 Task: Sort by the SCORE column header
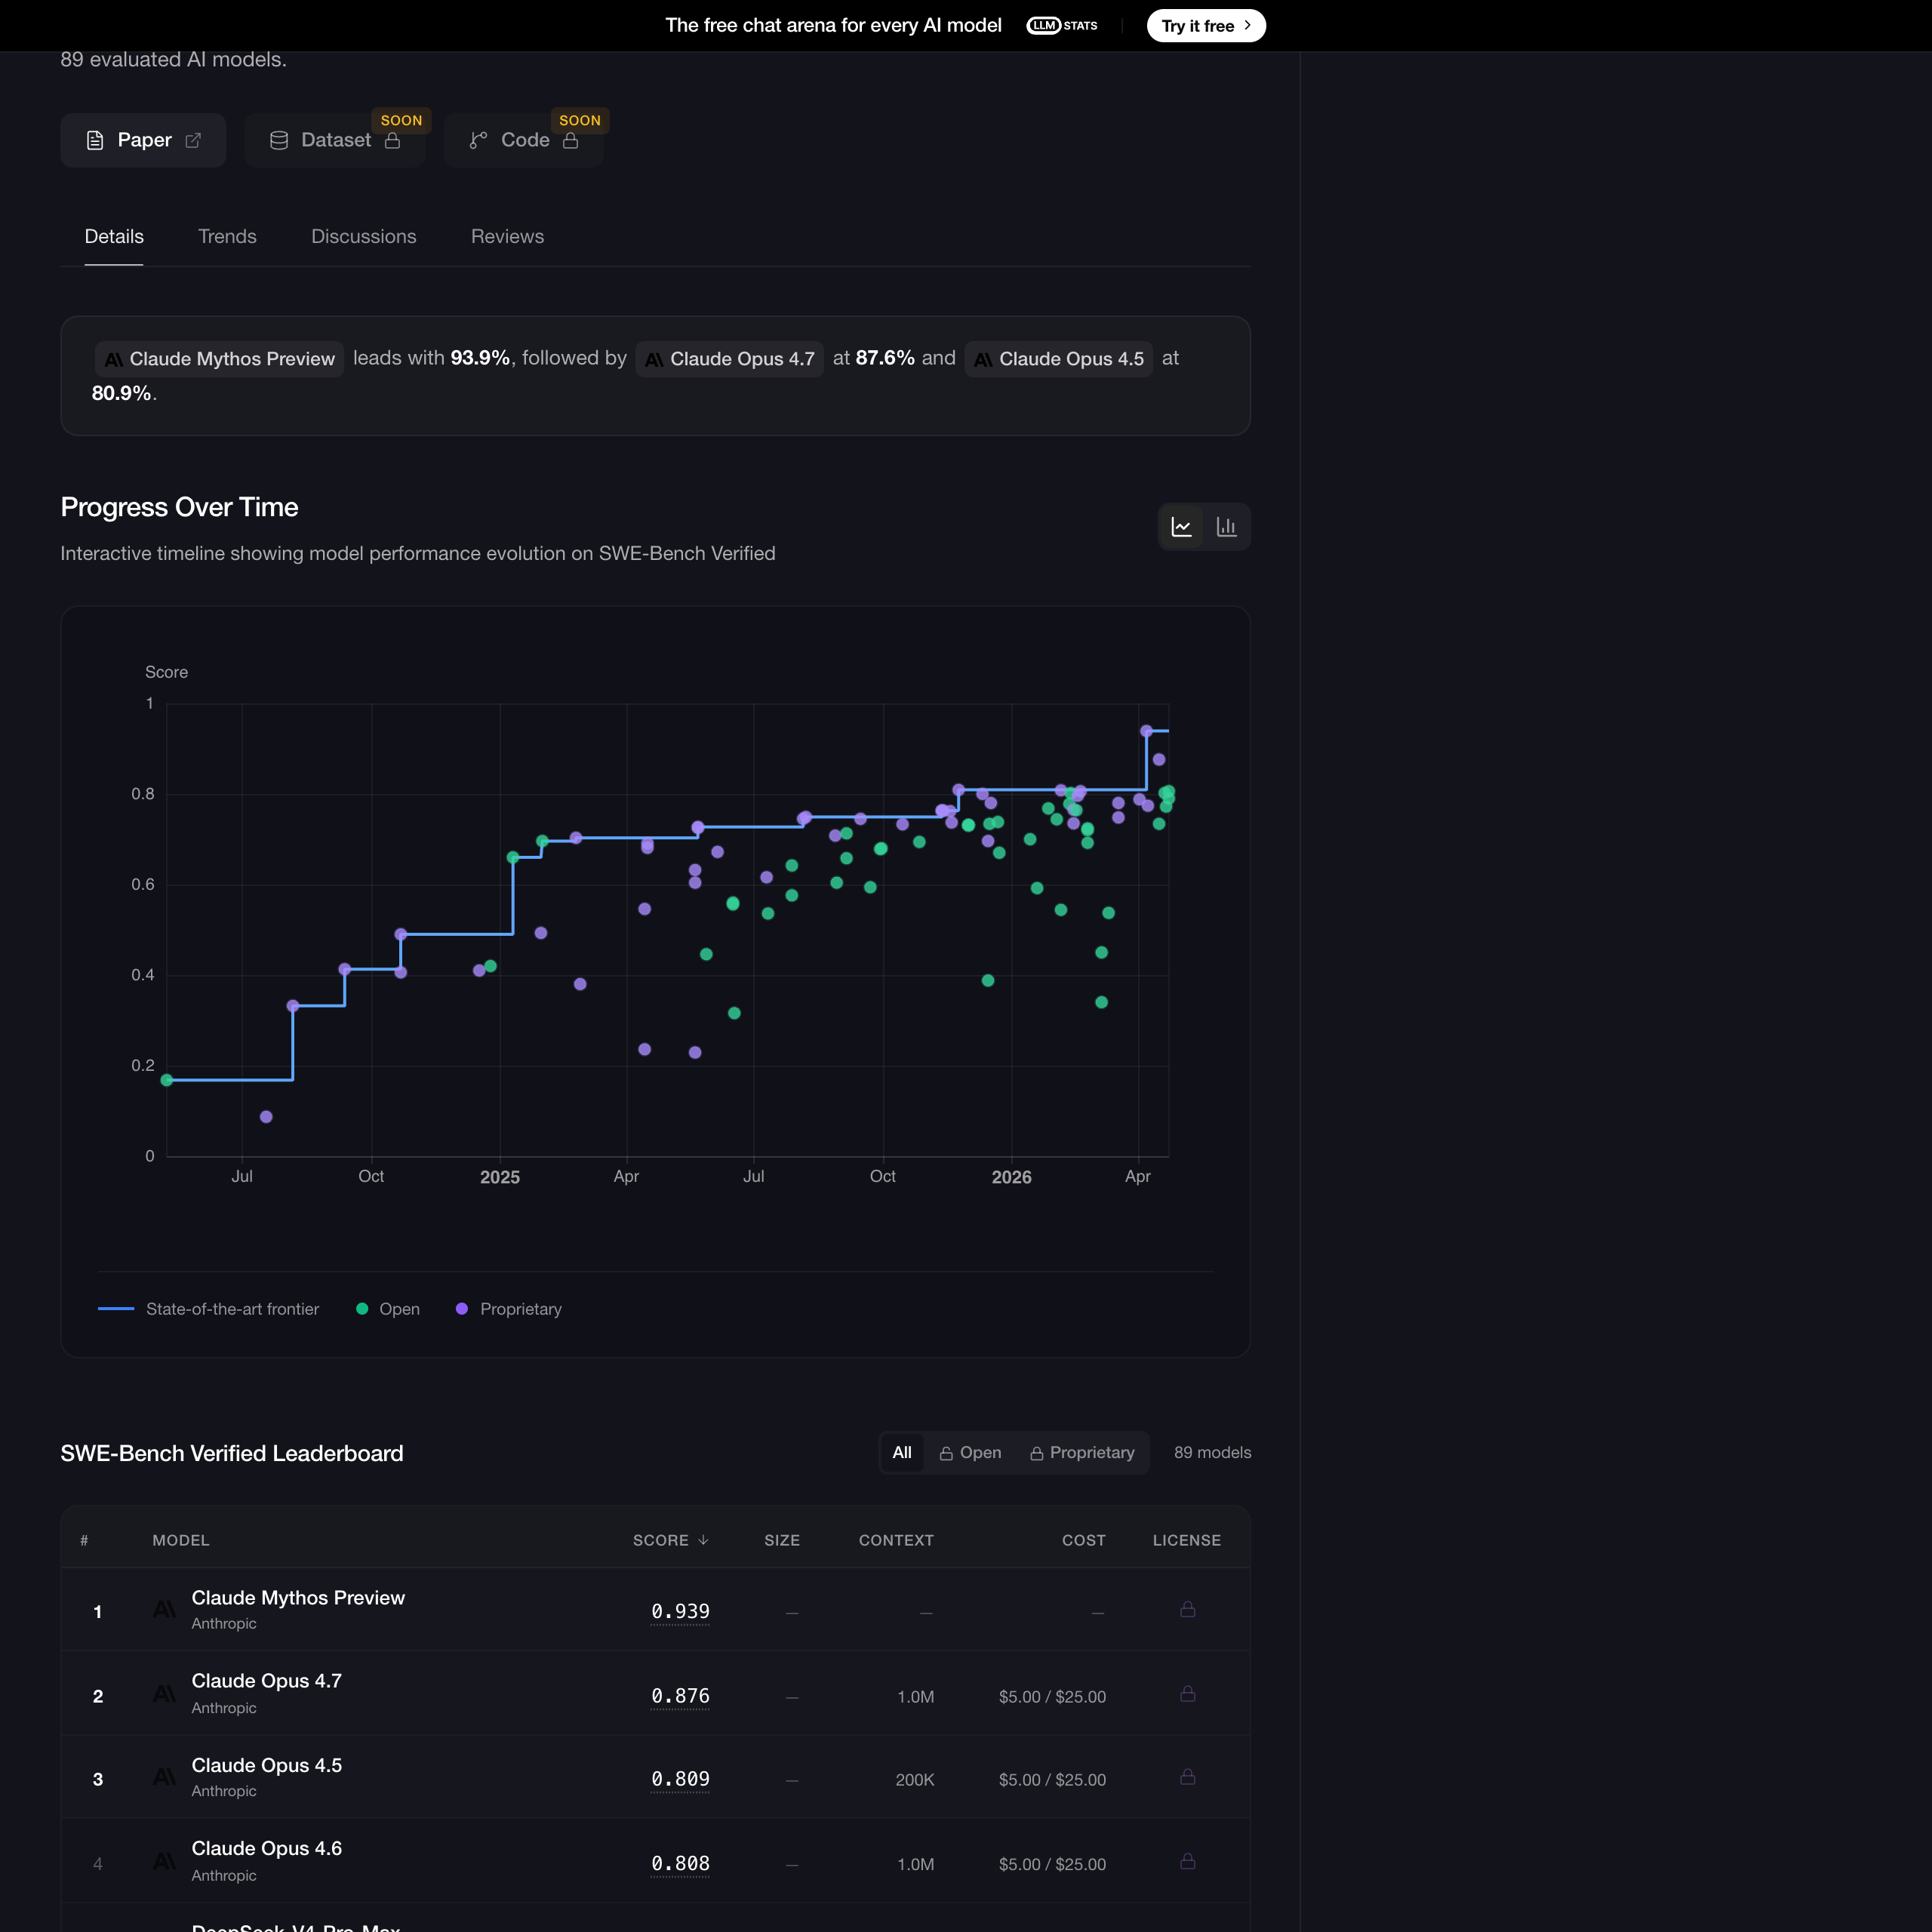[x=671, y=1540]
